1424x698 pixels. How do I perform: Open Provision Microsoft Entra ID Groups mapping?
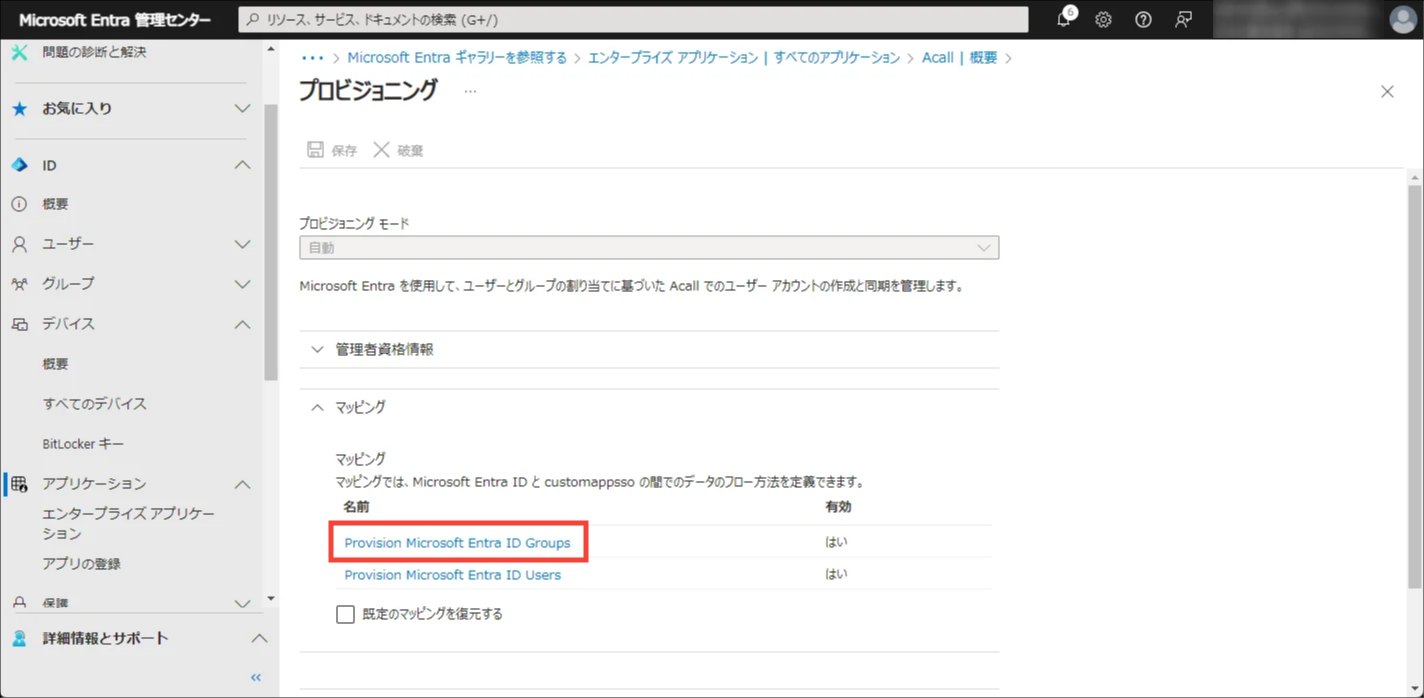[x=459, y=541]
